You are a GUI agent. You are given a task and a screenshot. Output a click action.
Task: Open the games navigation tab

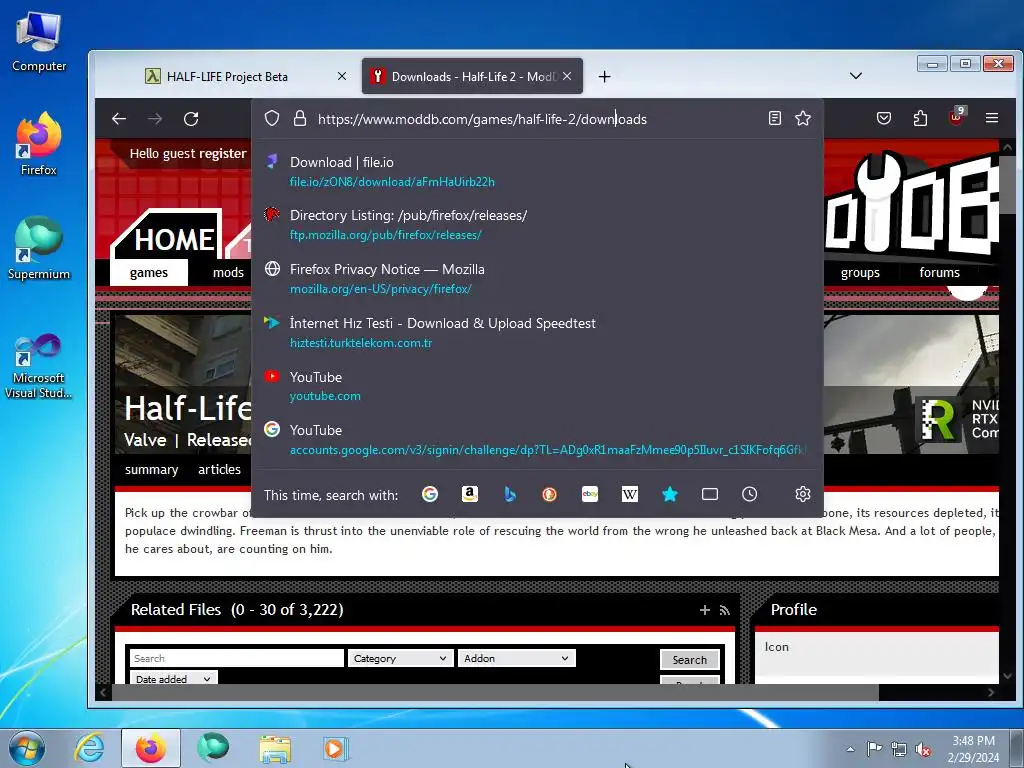pos(149,272)
